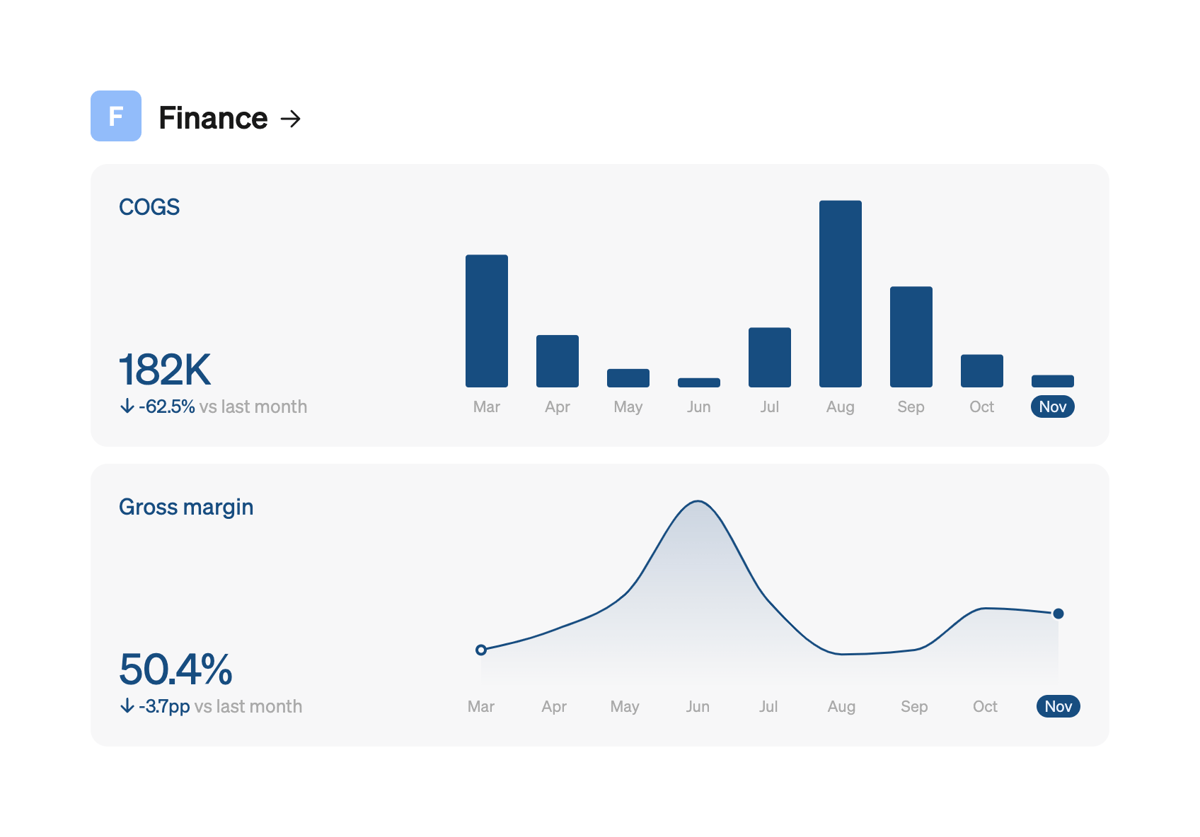Screen dimensions: 1200x837
Task: Click the Oct bar in the COGS chart
Action: pos(981,370)
